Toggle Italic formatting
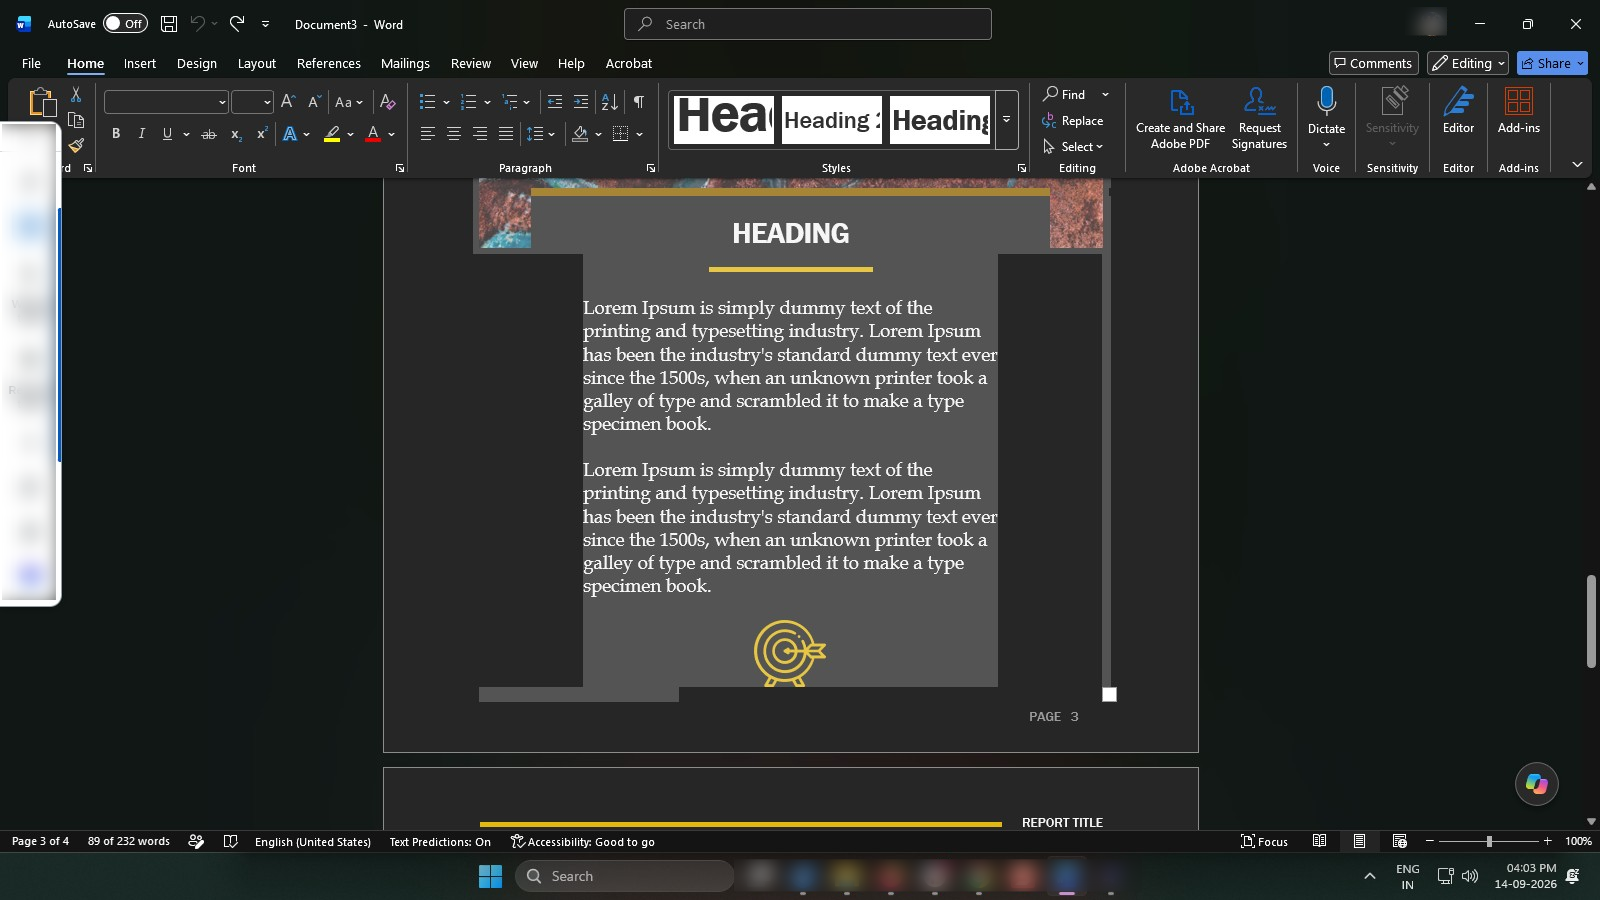Screen dimensions: 1600x900 click(x=141, y=134)
